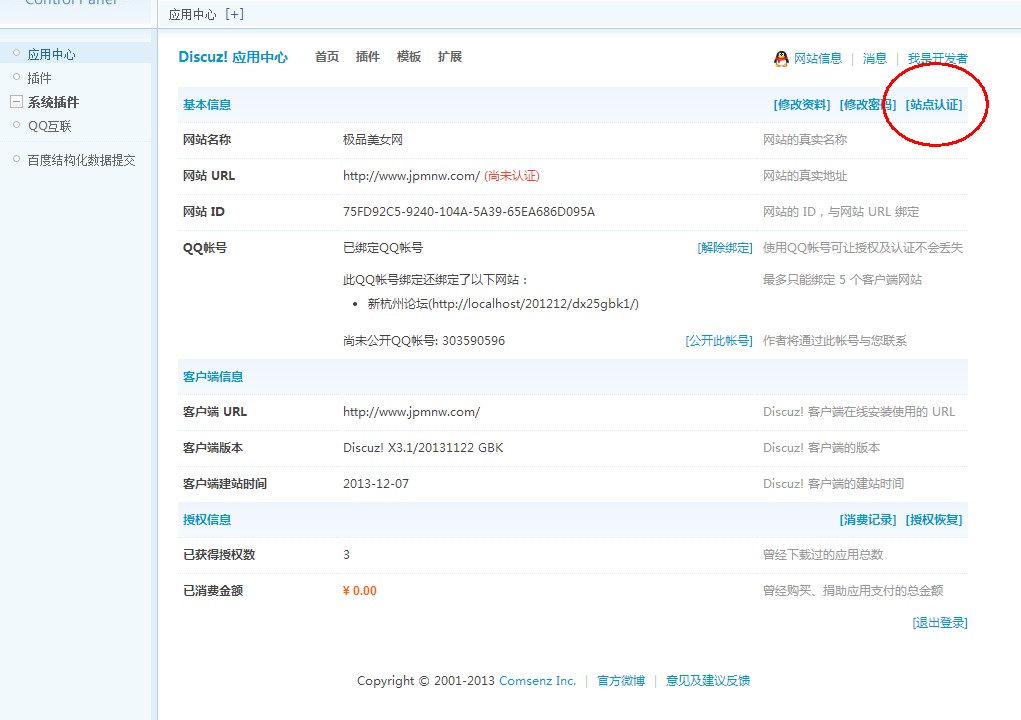Viewport: 1021px width, 720px height.
Task: Open 百度结构化数据提交 sidebar item
Action: tap(81, 160)
